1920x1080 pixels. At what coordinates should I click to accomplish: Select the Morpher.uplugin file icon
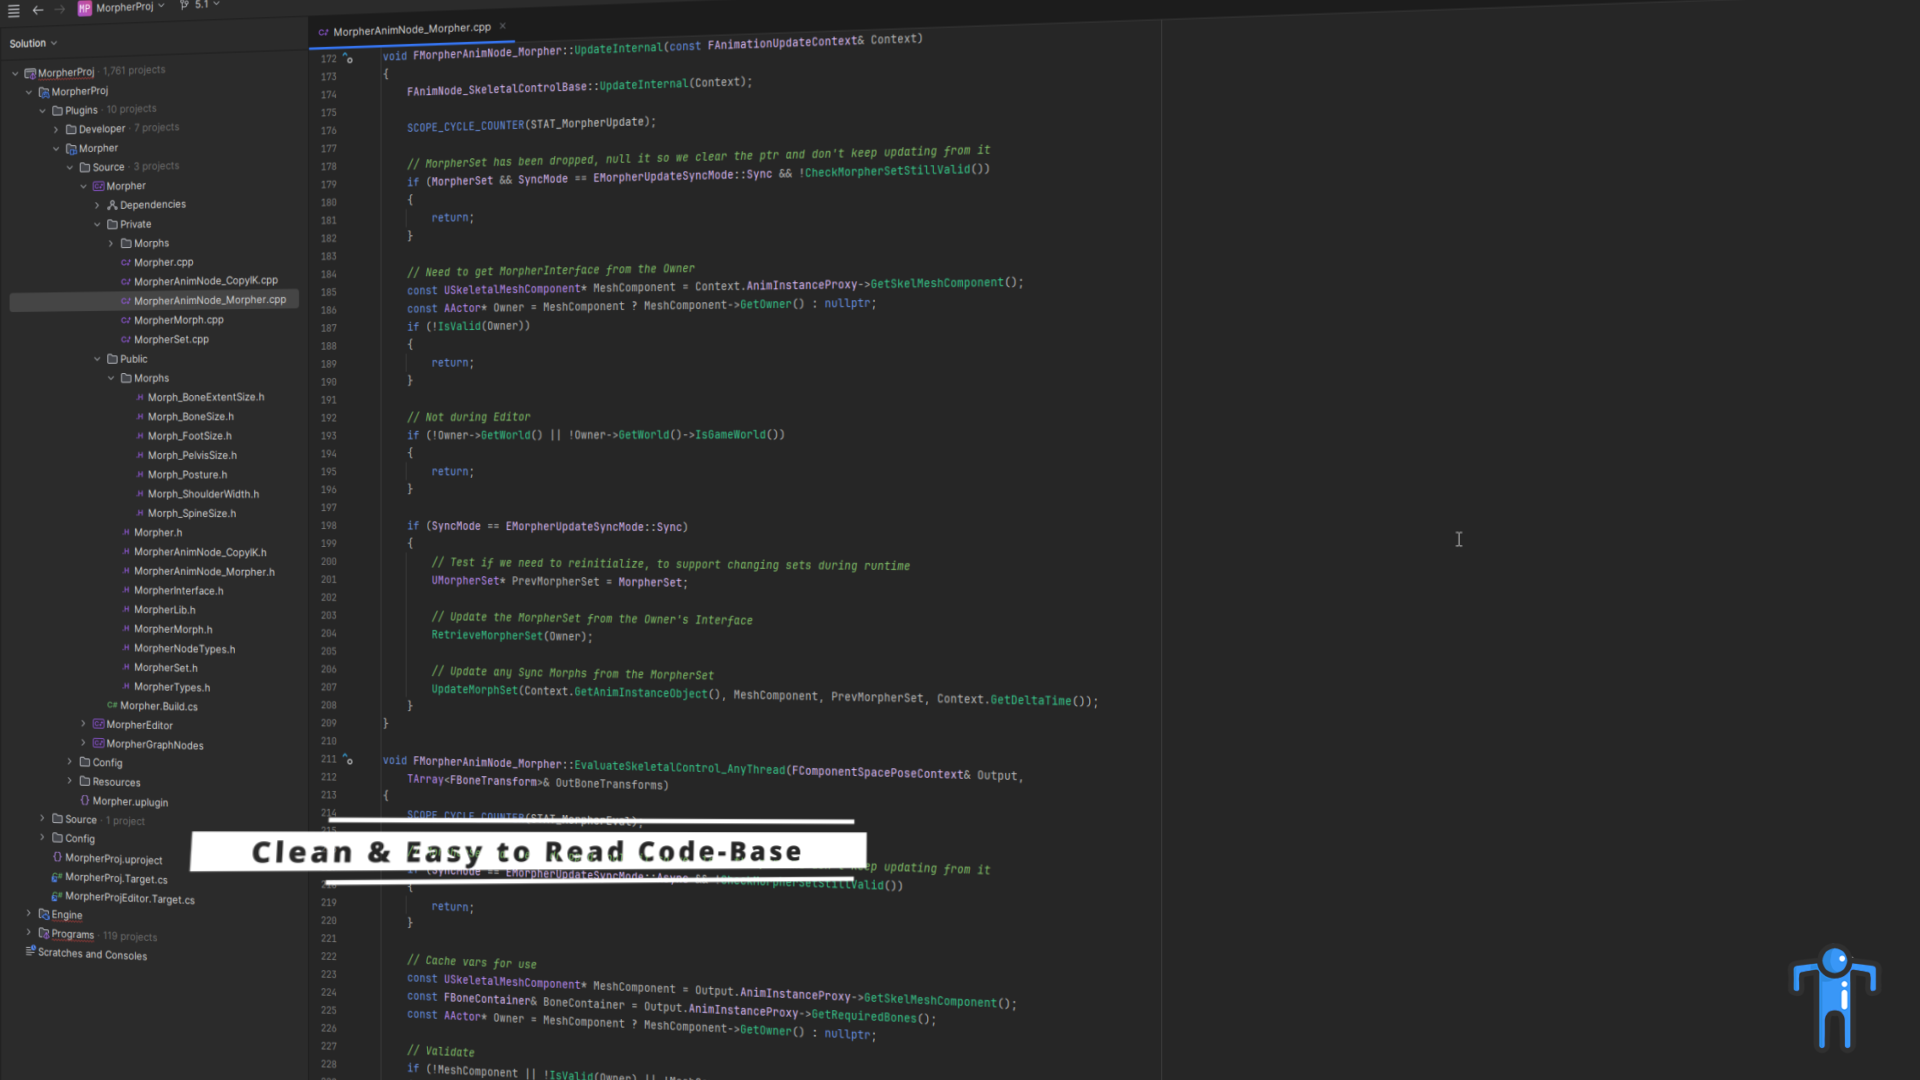pyautogui.click(x=85, y=801)
